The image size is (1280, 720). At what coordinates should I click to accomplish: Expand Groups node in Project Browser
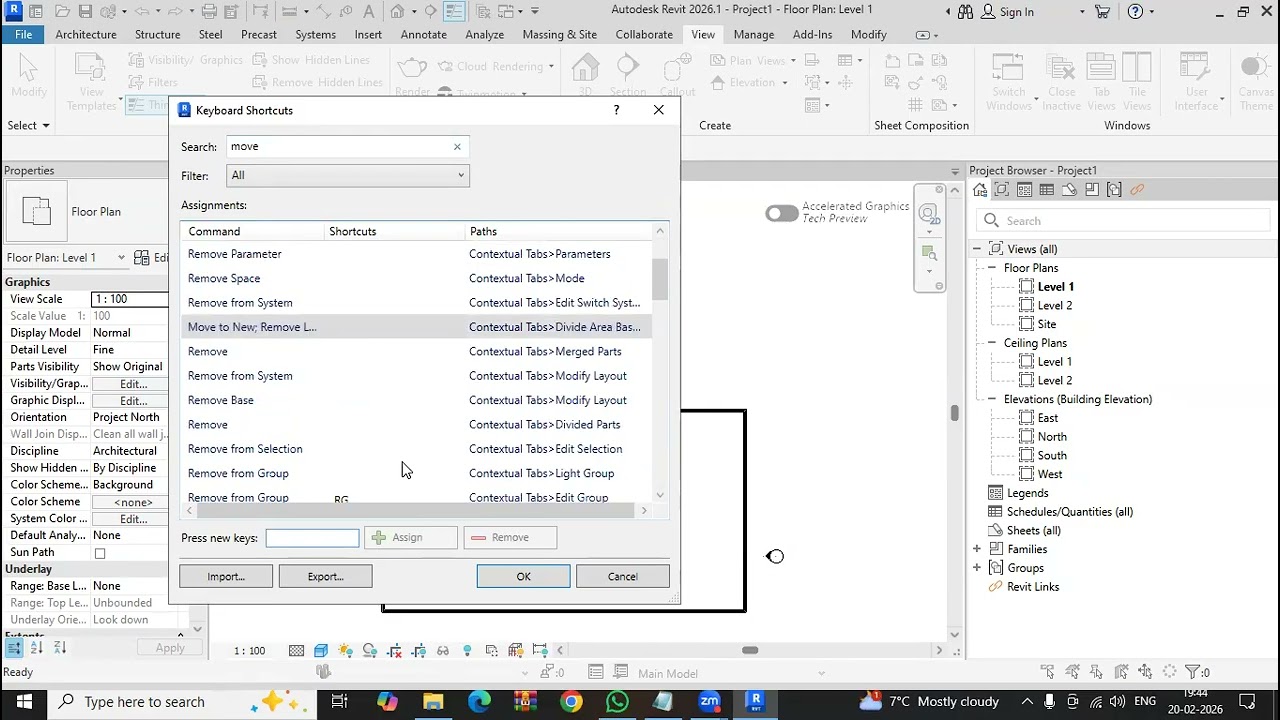click(977, 568)
